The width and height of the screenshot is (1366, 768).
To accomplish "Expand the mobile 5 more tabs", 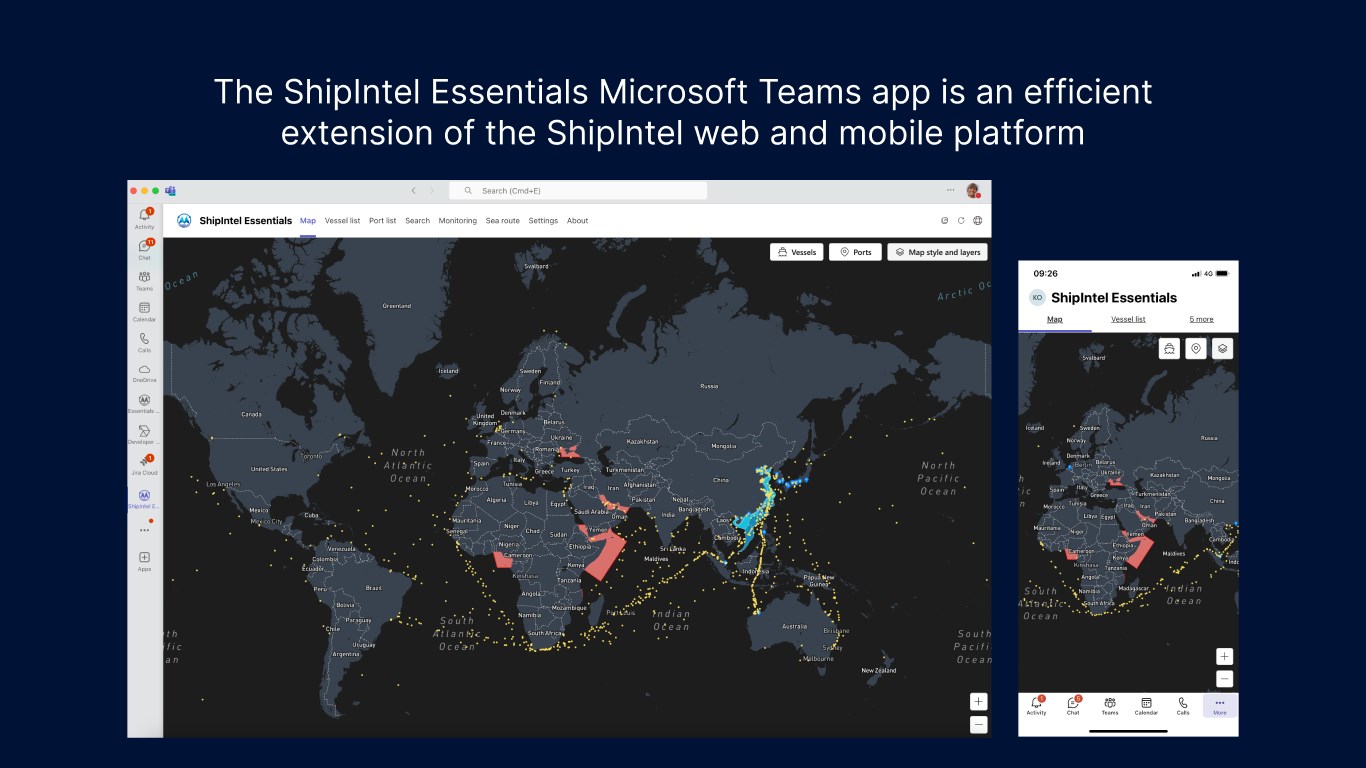I will (1201, 320).
